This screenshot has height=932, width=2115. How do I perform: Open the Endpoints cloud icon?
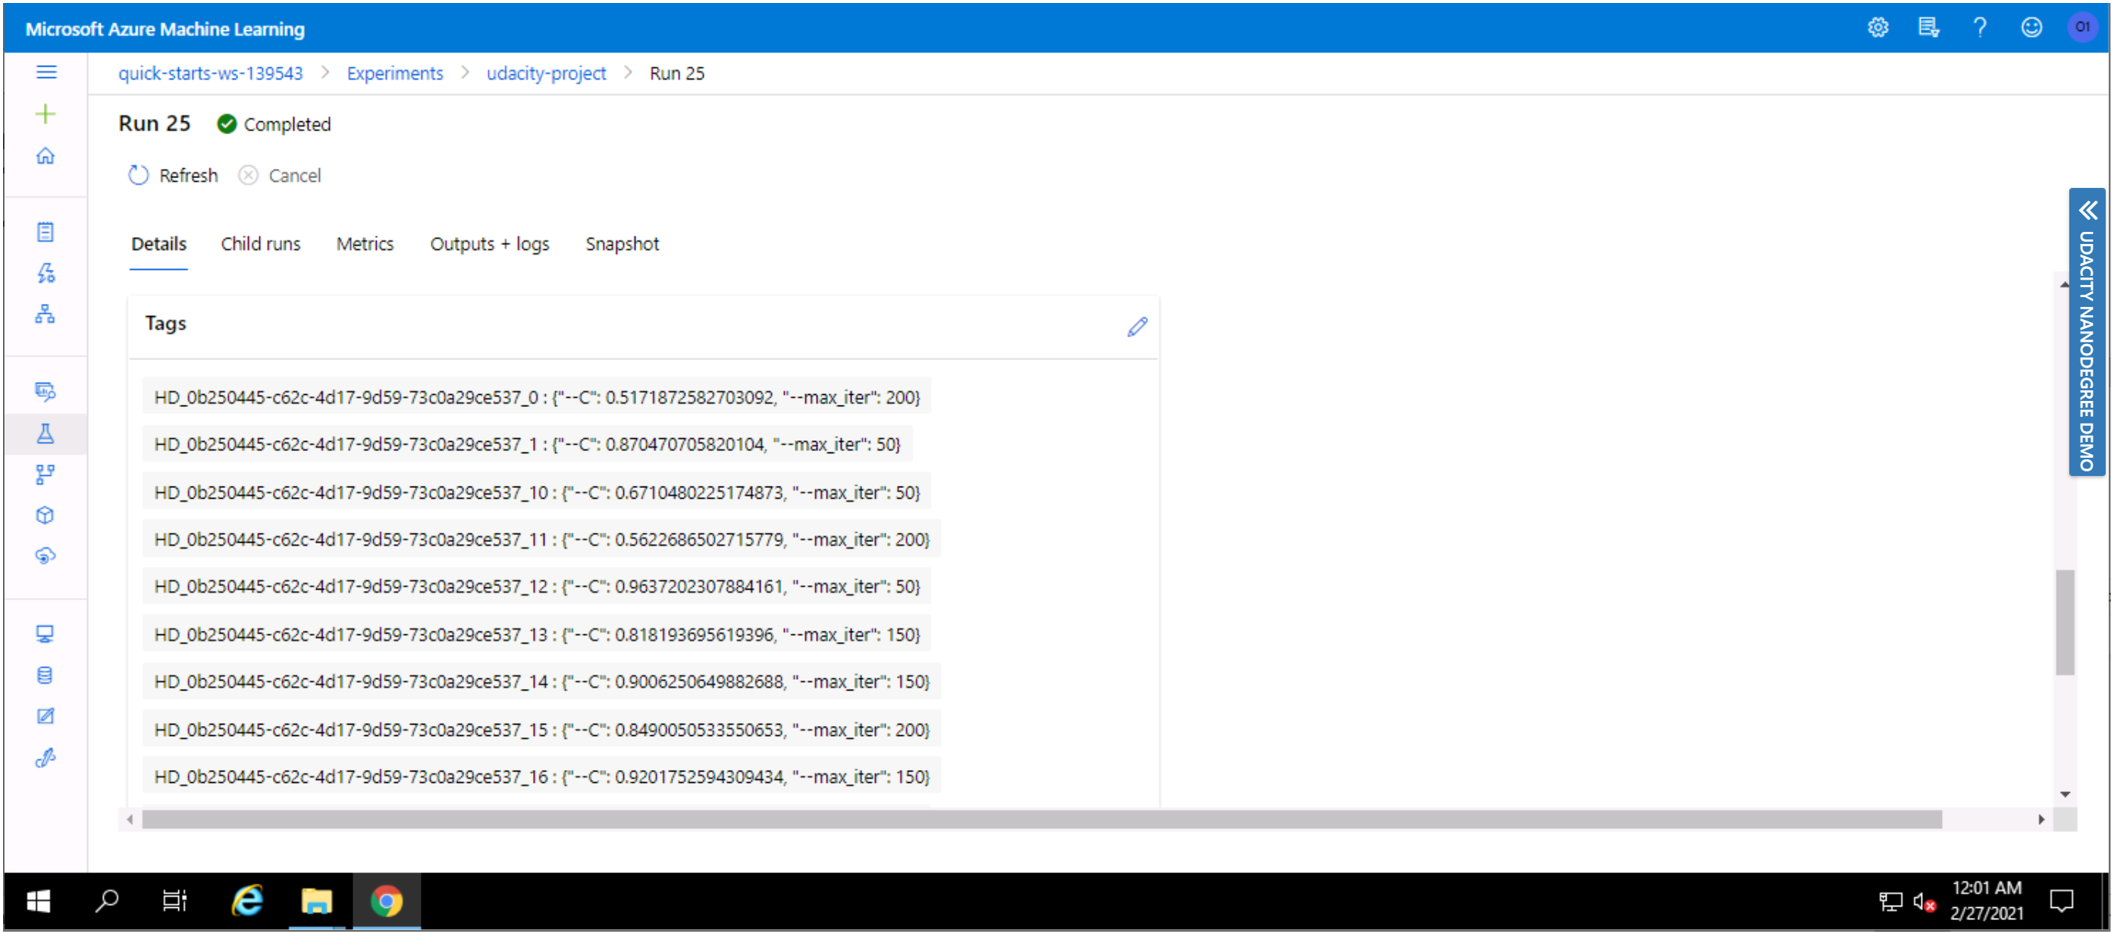pyautogui.click(x=46, y=556)
